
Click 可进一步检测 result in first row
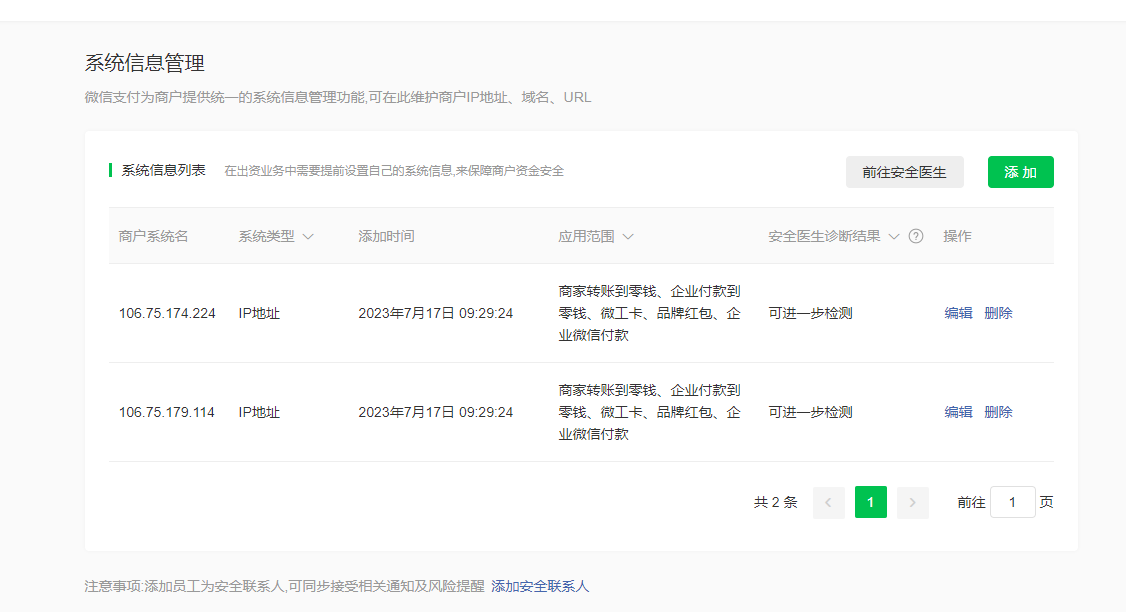click(x=810, y=313)
